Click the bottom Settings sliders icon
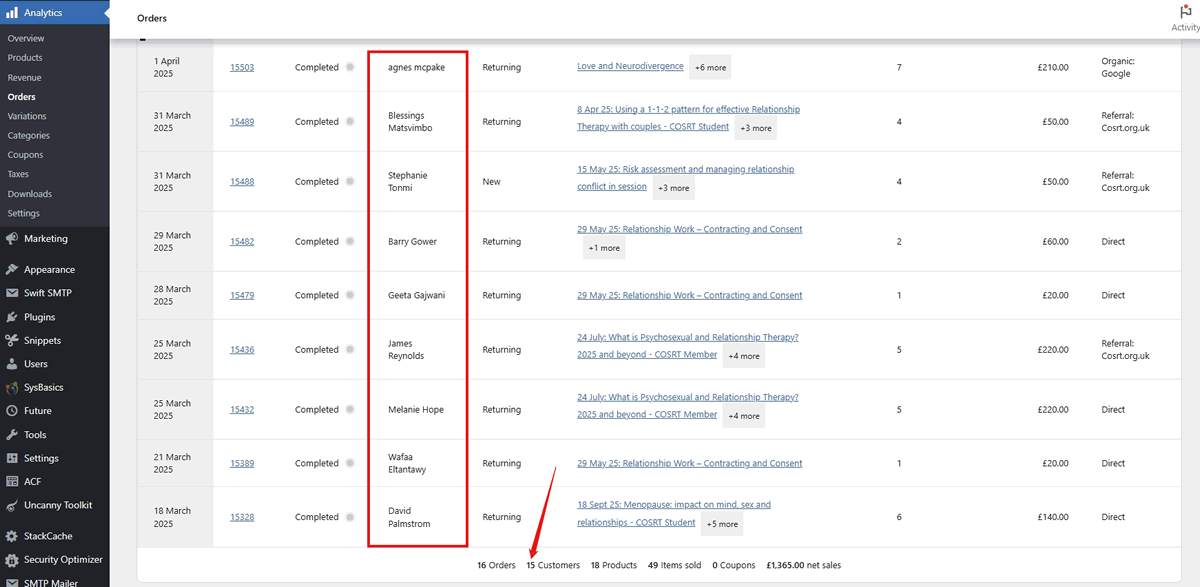Image resolution: width=1200 pixels, height=587 pixels. tap(12, 458)
